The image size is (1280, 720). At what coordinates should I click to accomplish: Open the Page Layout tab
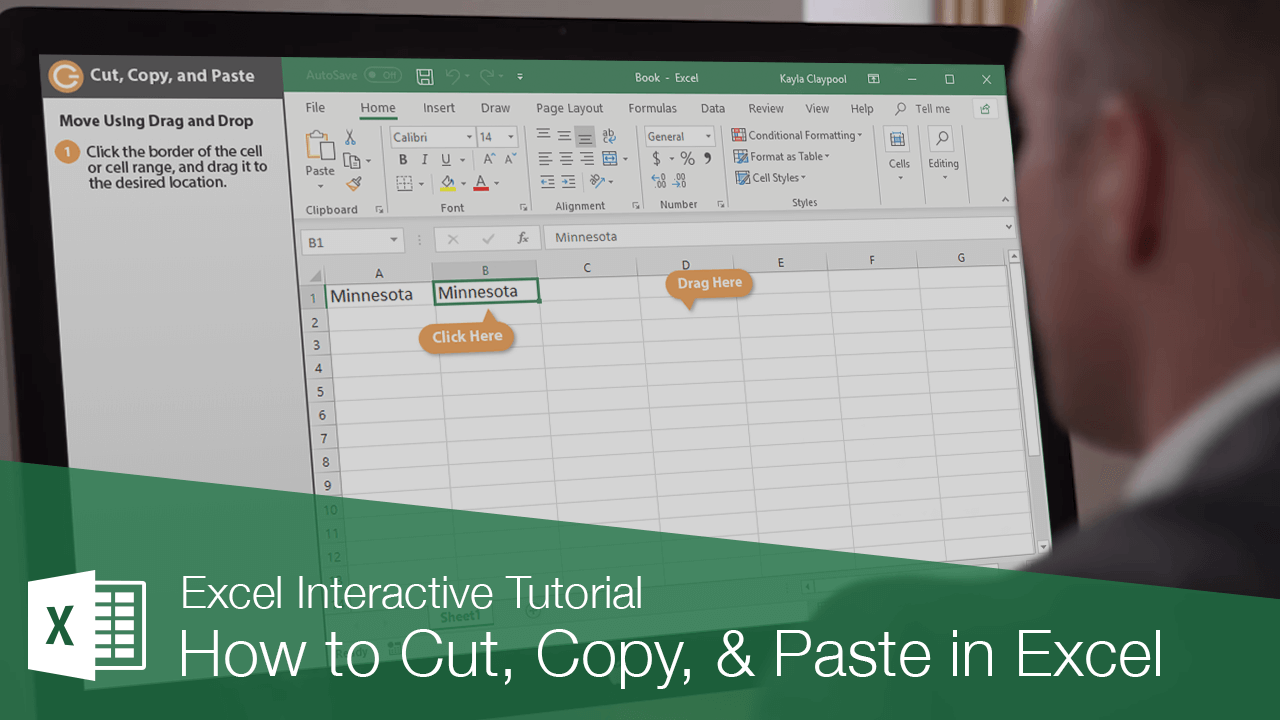pos(569,108)
